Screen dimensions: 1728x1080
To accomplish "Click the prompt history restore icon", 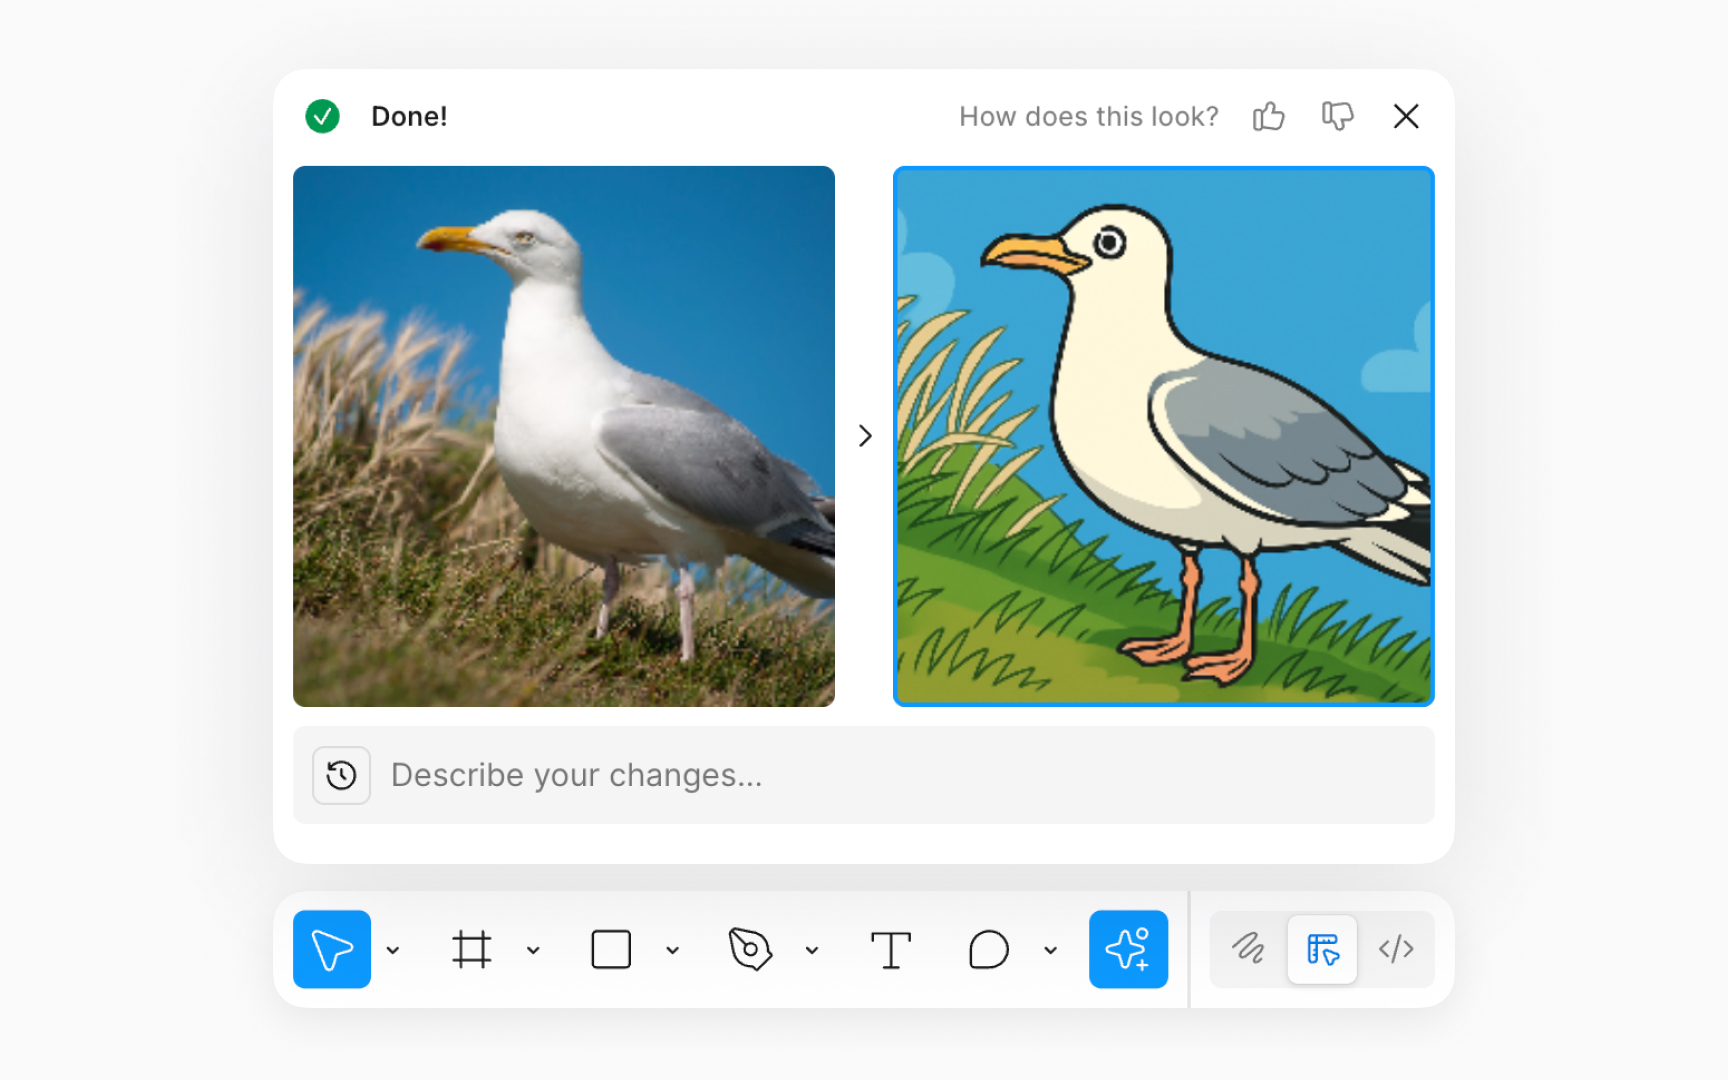I will 341,775.
